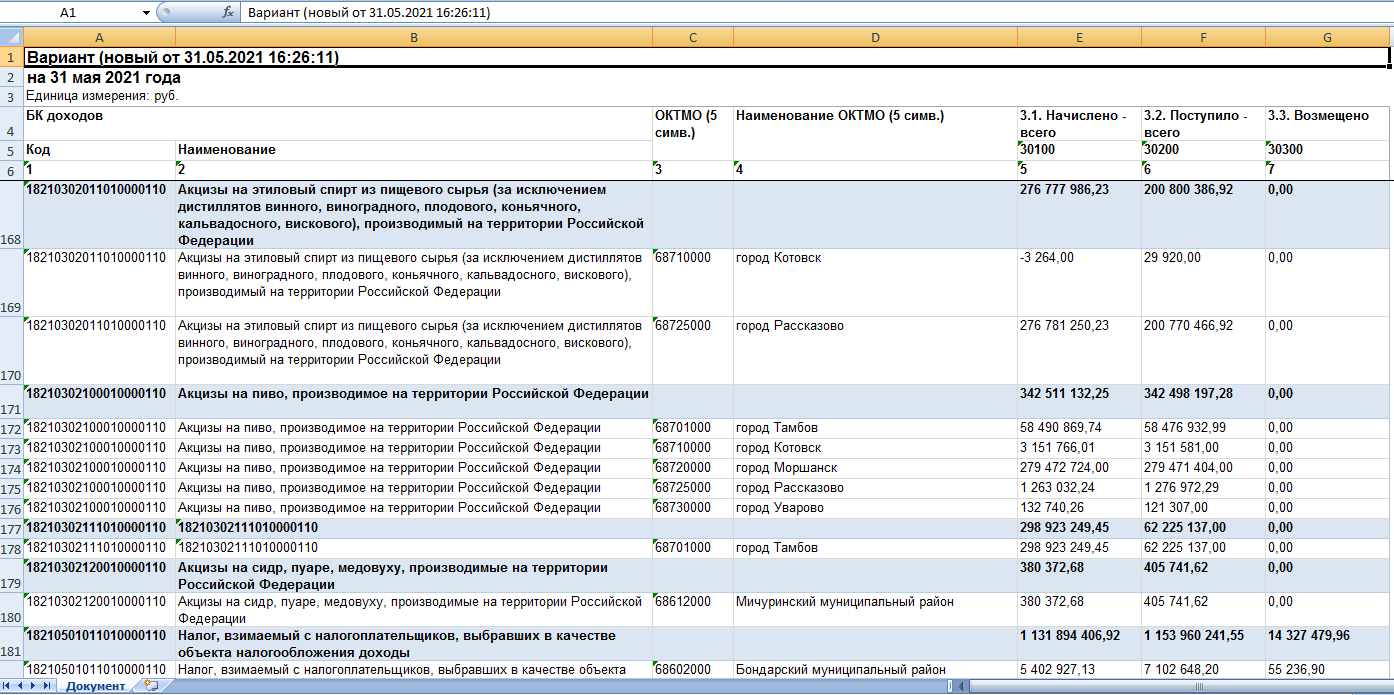Image resolution: width=1394 pixels, height=695 pixels.
Task: Go to the next sheet with navigation arrow
Action: 35,686
